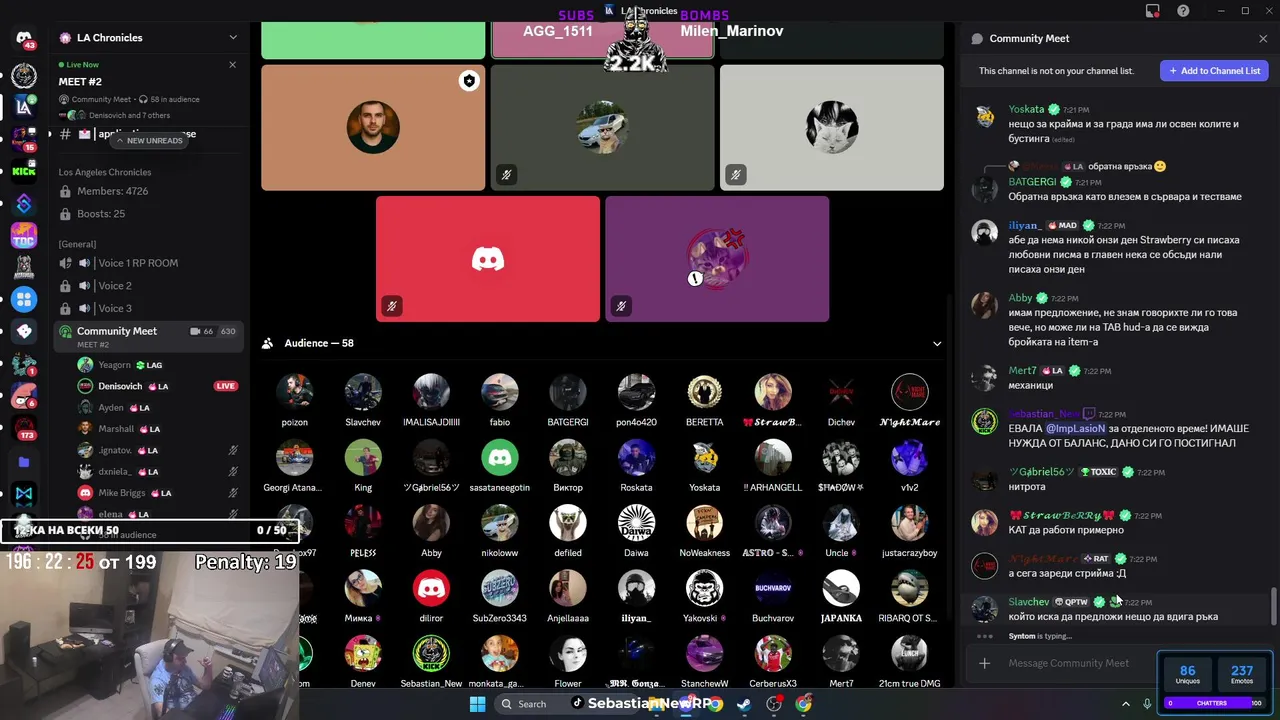The width and height of the screenshot is (1280, 720).
Task: Open Steam from the taskbar
Action: click(743, 704)
